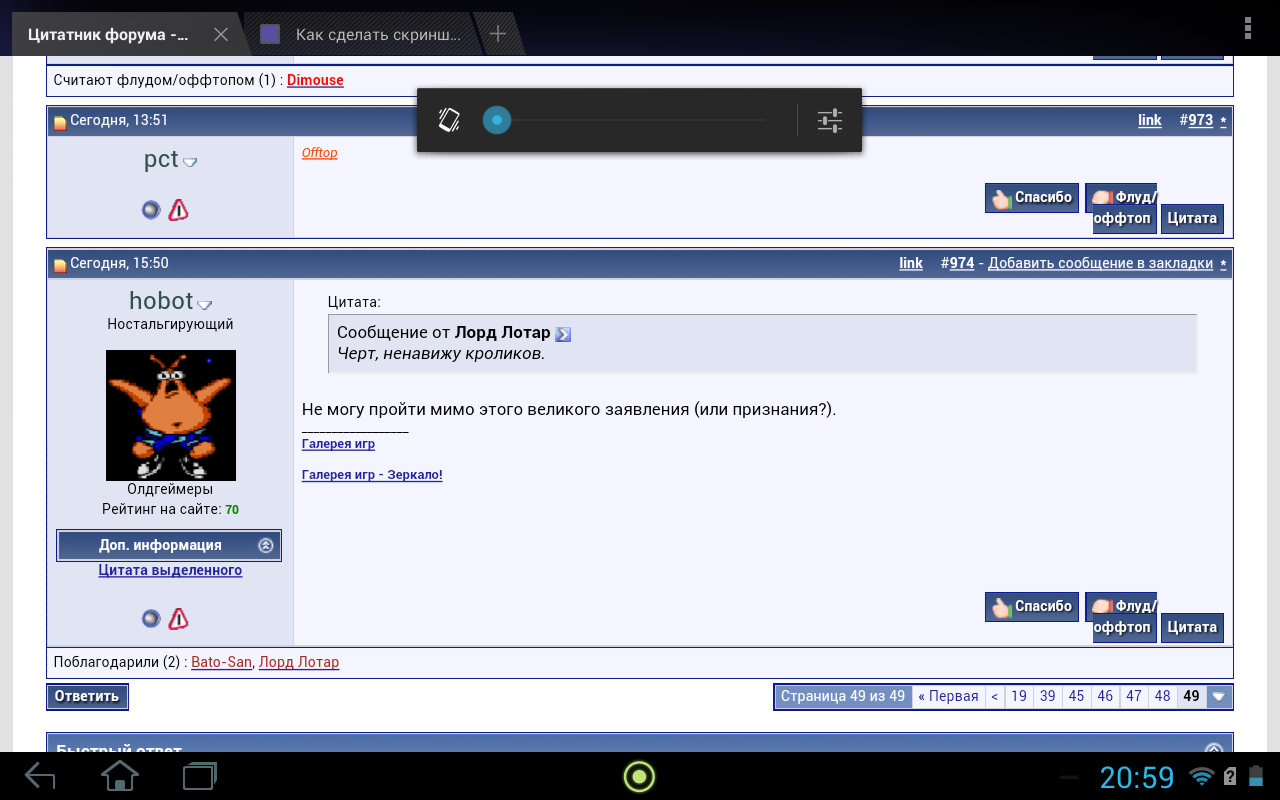Go to previous page with < link
Viewport: 1280px width, 800px height.
click(x=994, y=696)
